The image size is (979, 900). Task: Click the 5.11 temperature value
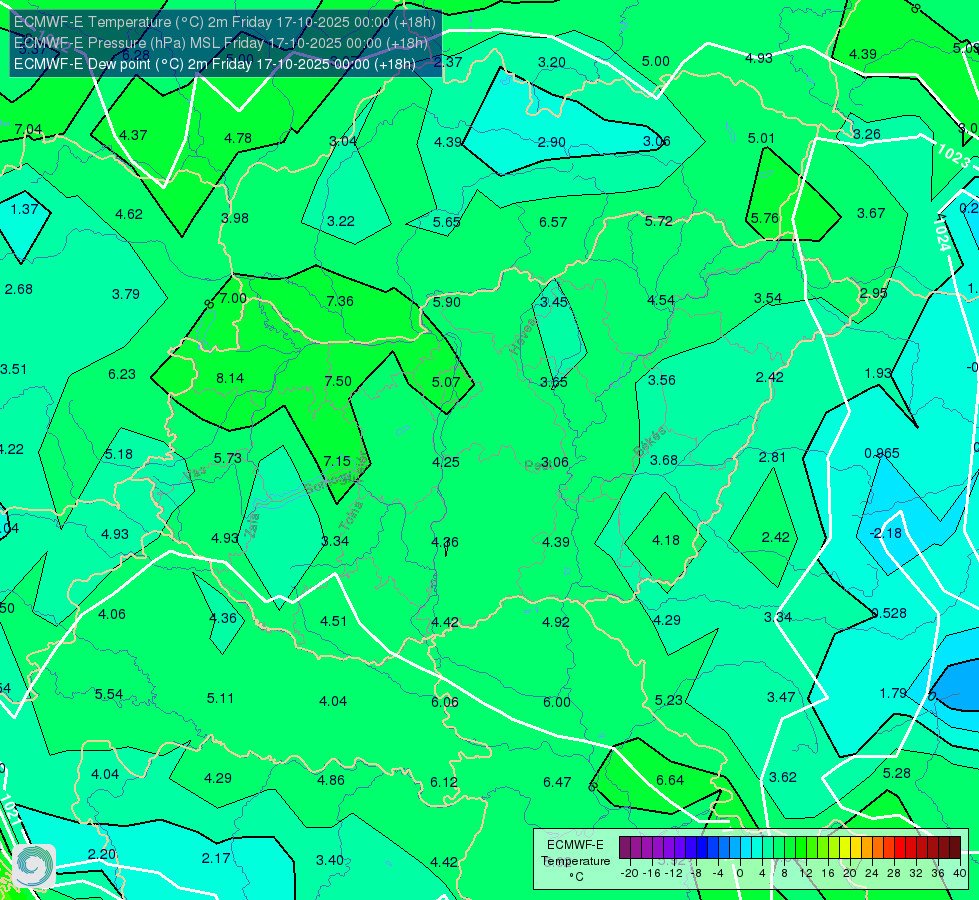(x=220, y=698)
